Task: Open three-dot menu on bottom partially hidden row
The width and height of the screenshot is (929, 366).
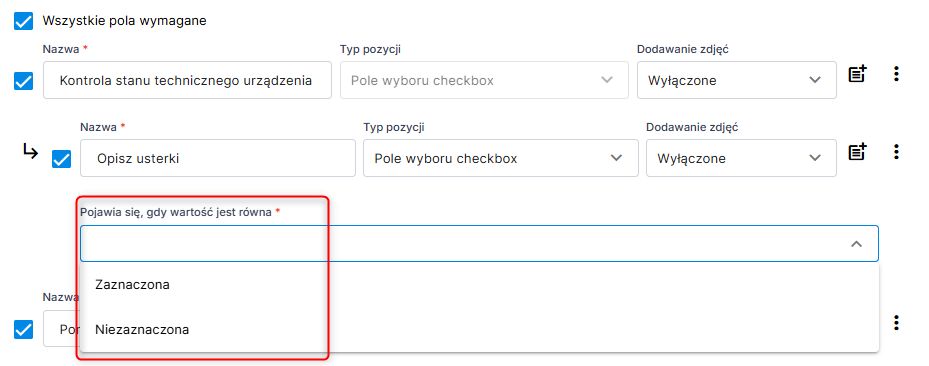Action: (x=896, y=323)
